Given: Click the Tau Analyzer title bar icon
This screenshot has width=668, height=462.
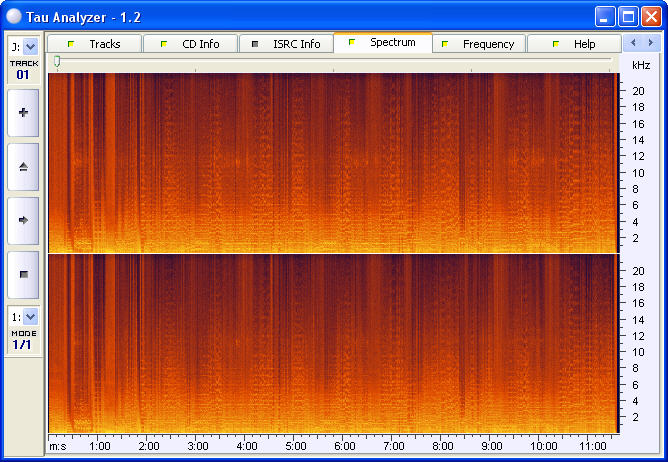Looking at the screenshot, I should click(x=13, y=17).
